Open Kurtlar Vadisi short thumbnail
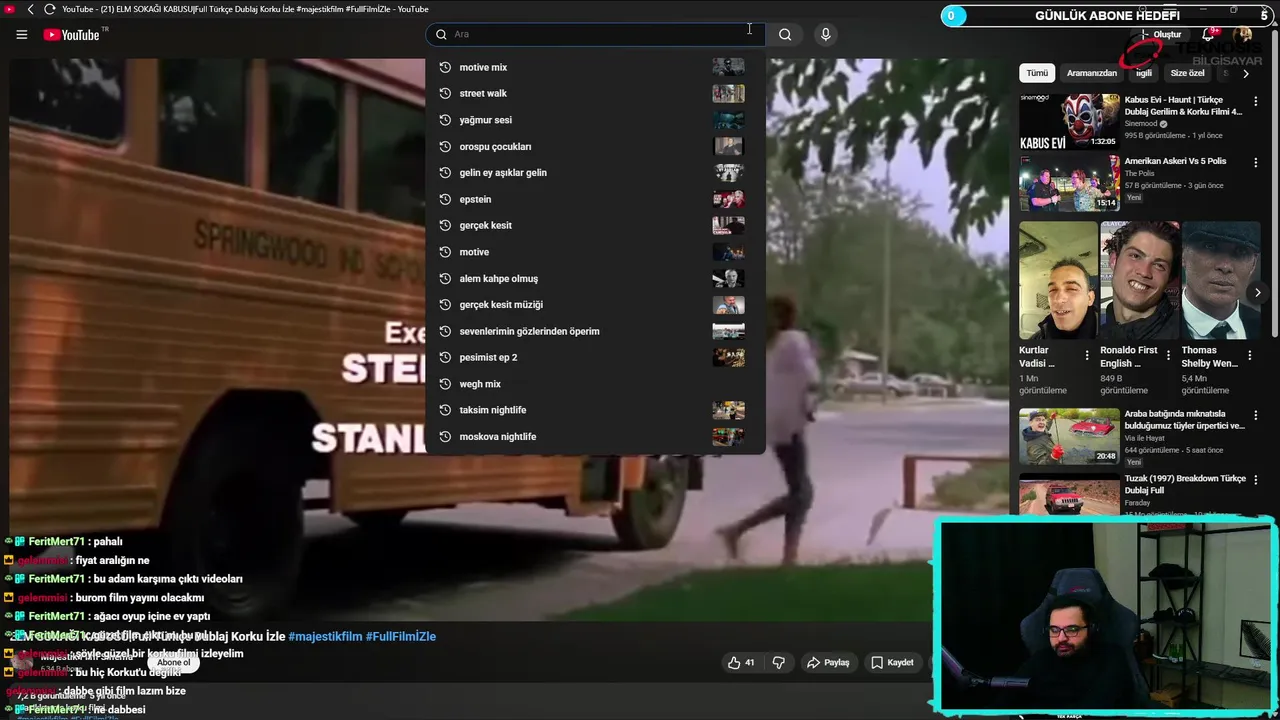 1058,280
